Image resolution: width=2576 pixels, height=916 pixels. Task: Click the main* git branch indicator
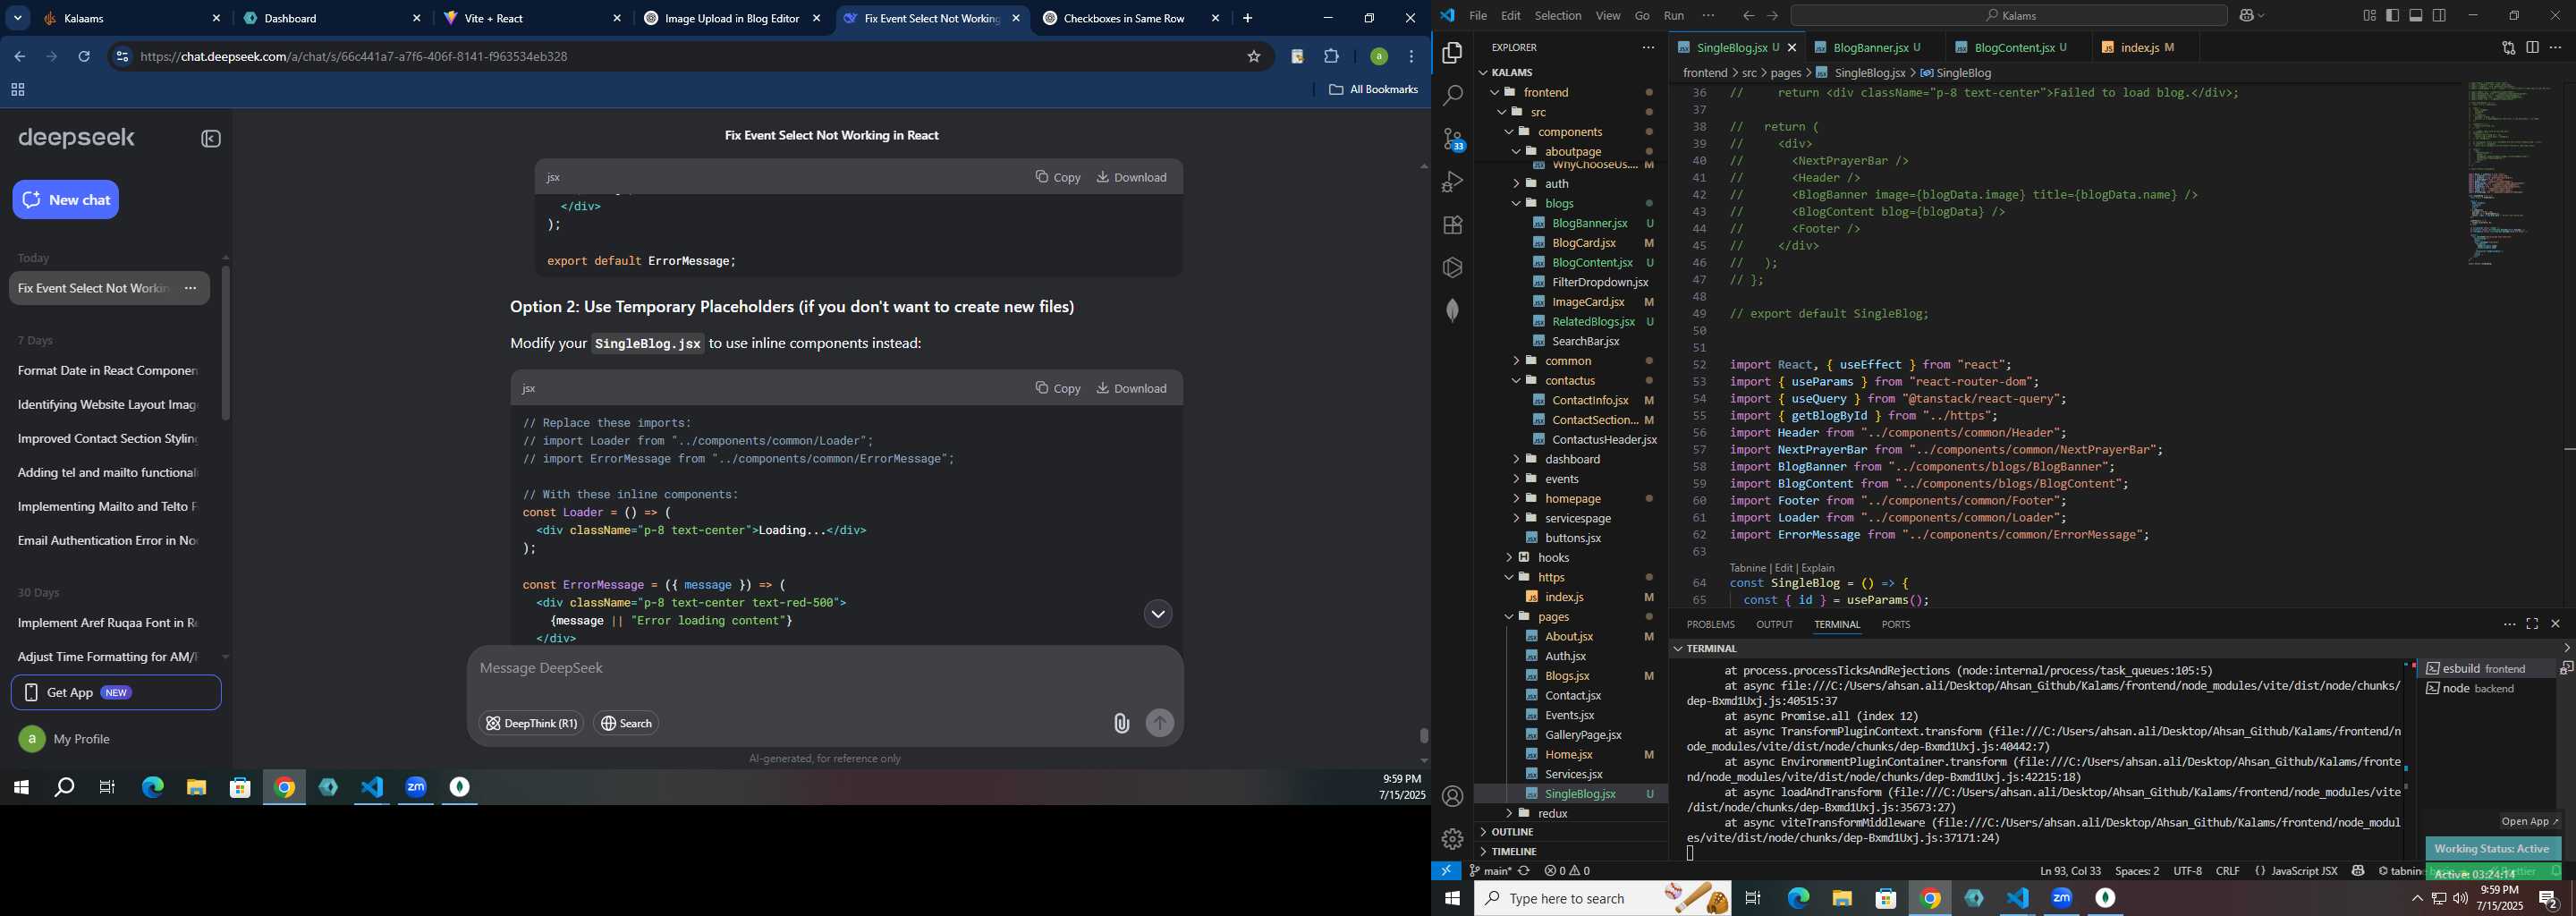1489,871
